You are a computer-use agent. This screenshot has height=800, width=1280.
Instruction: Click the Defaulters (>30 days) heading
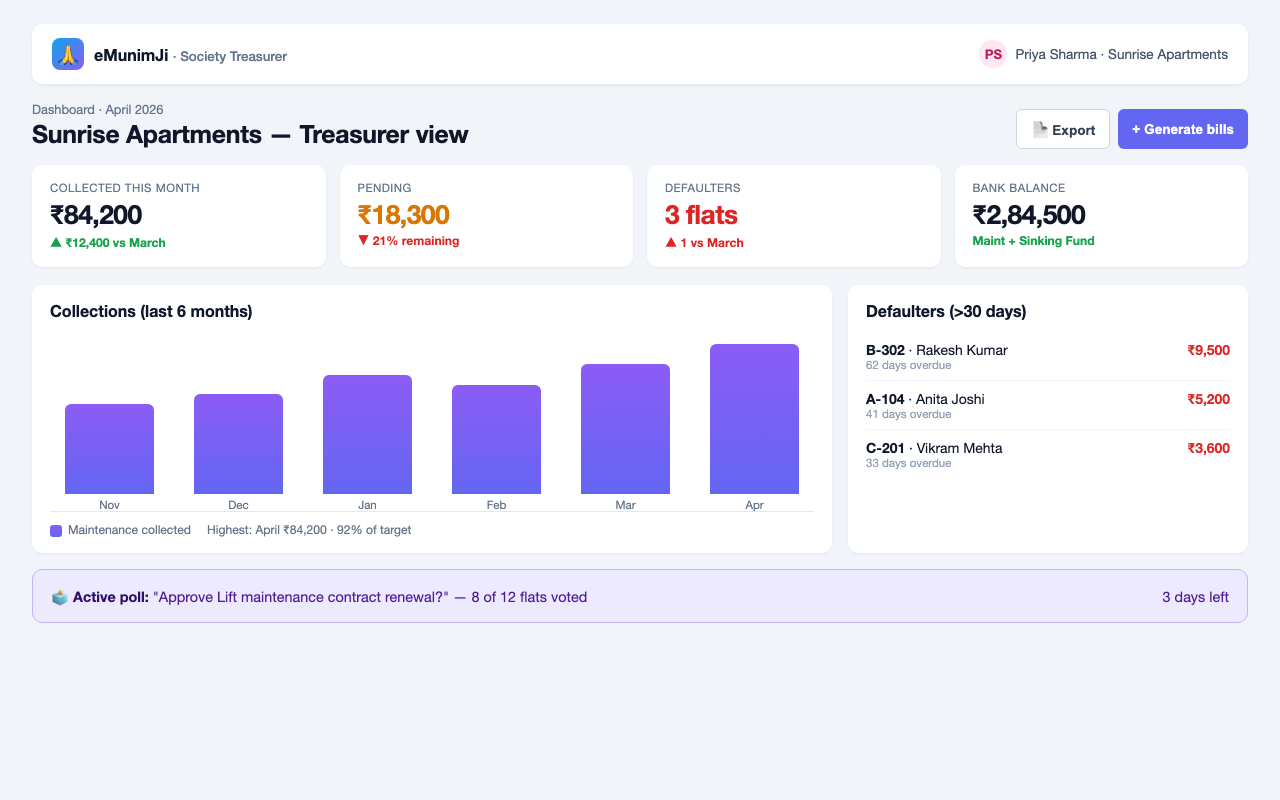946,311
